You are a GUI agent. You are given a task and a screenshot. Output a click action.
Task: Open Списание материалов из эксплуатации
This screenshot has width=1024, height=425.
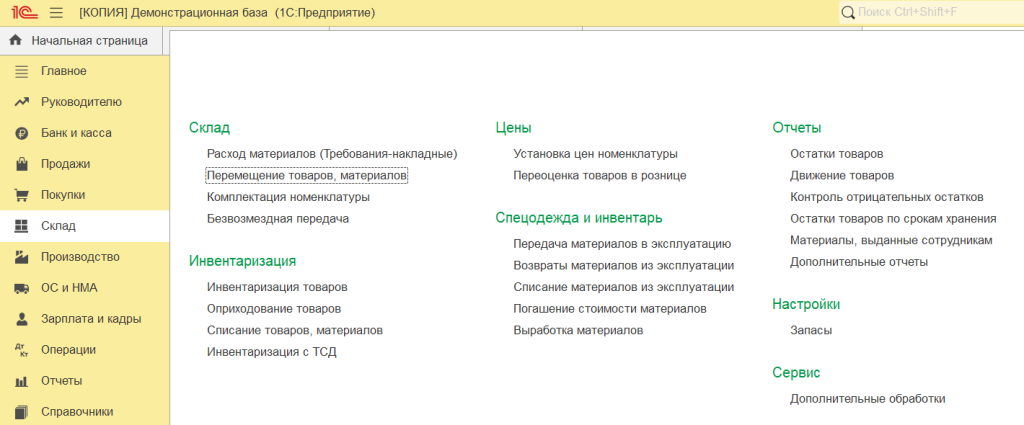coord(624,287)
